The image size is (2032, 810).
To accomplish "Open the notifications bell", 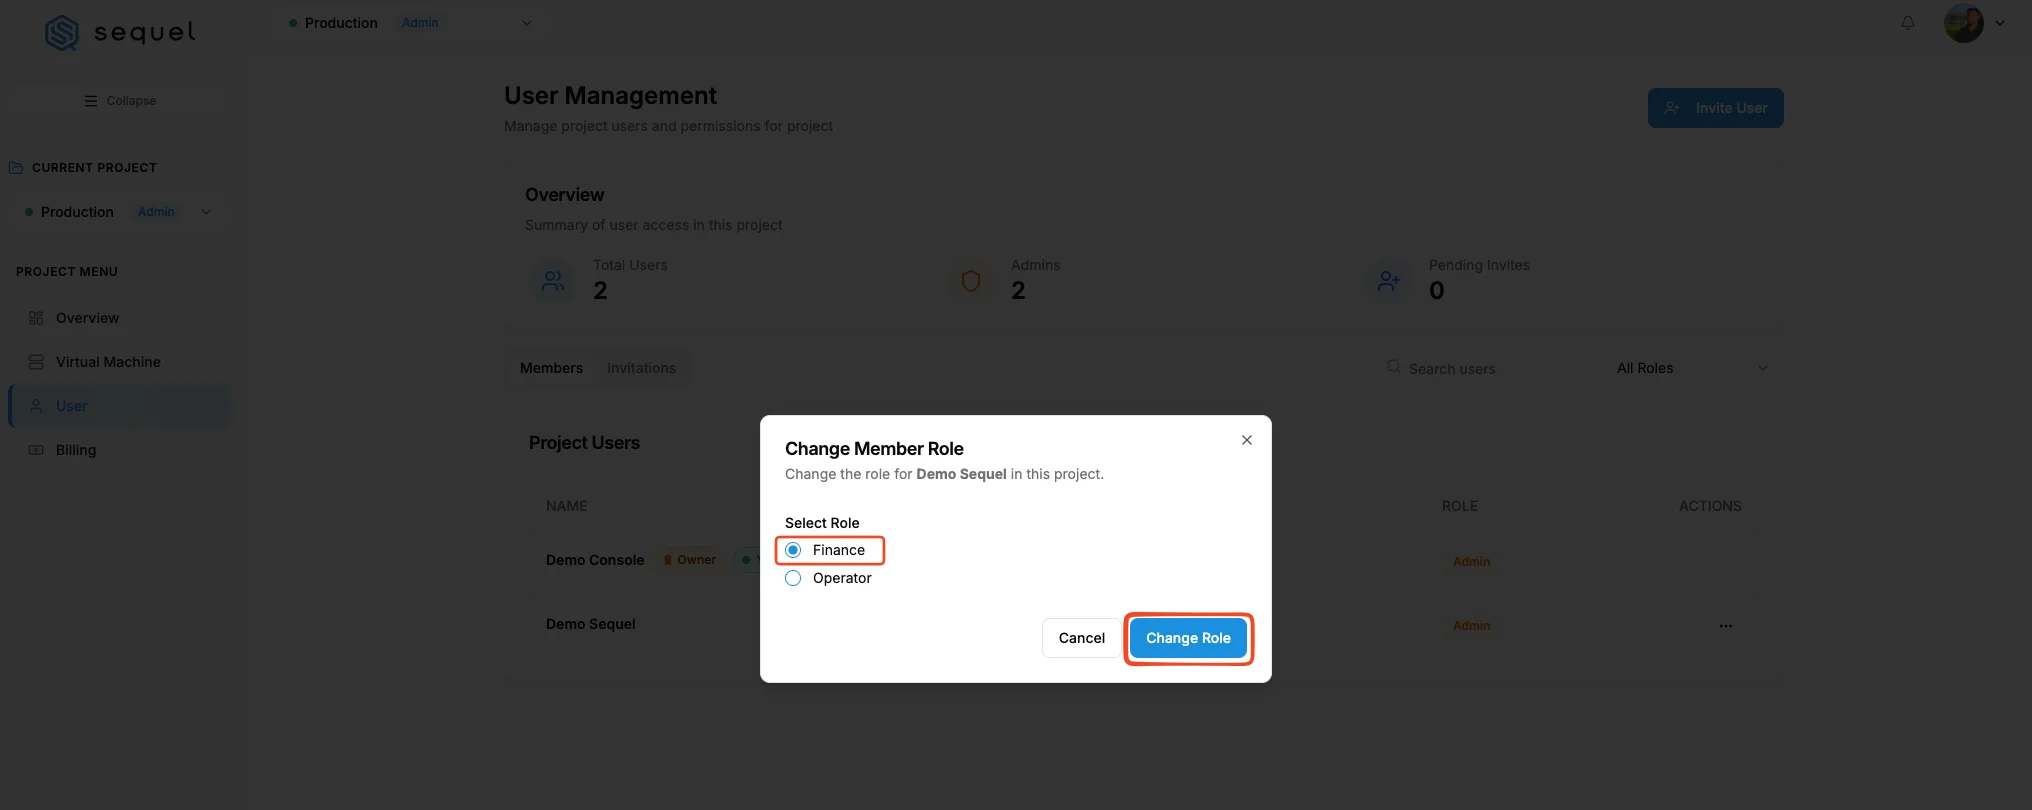I will (1908, 23).
